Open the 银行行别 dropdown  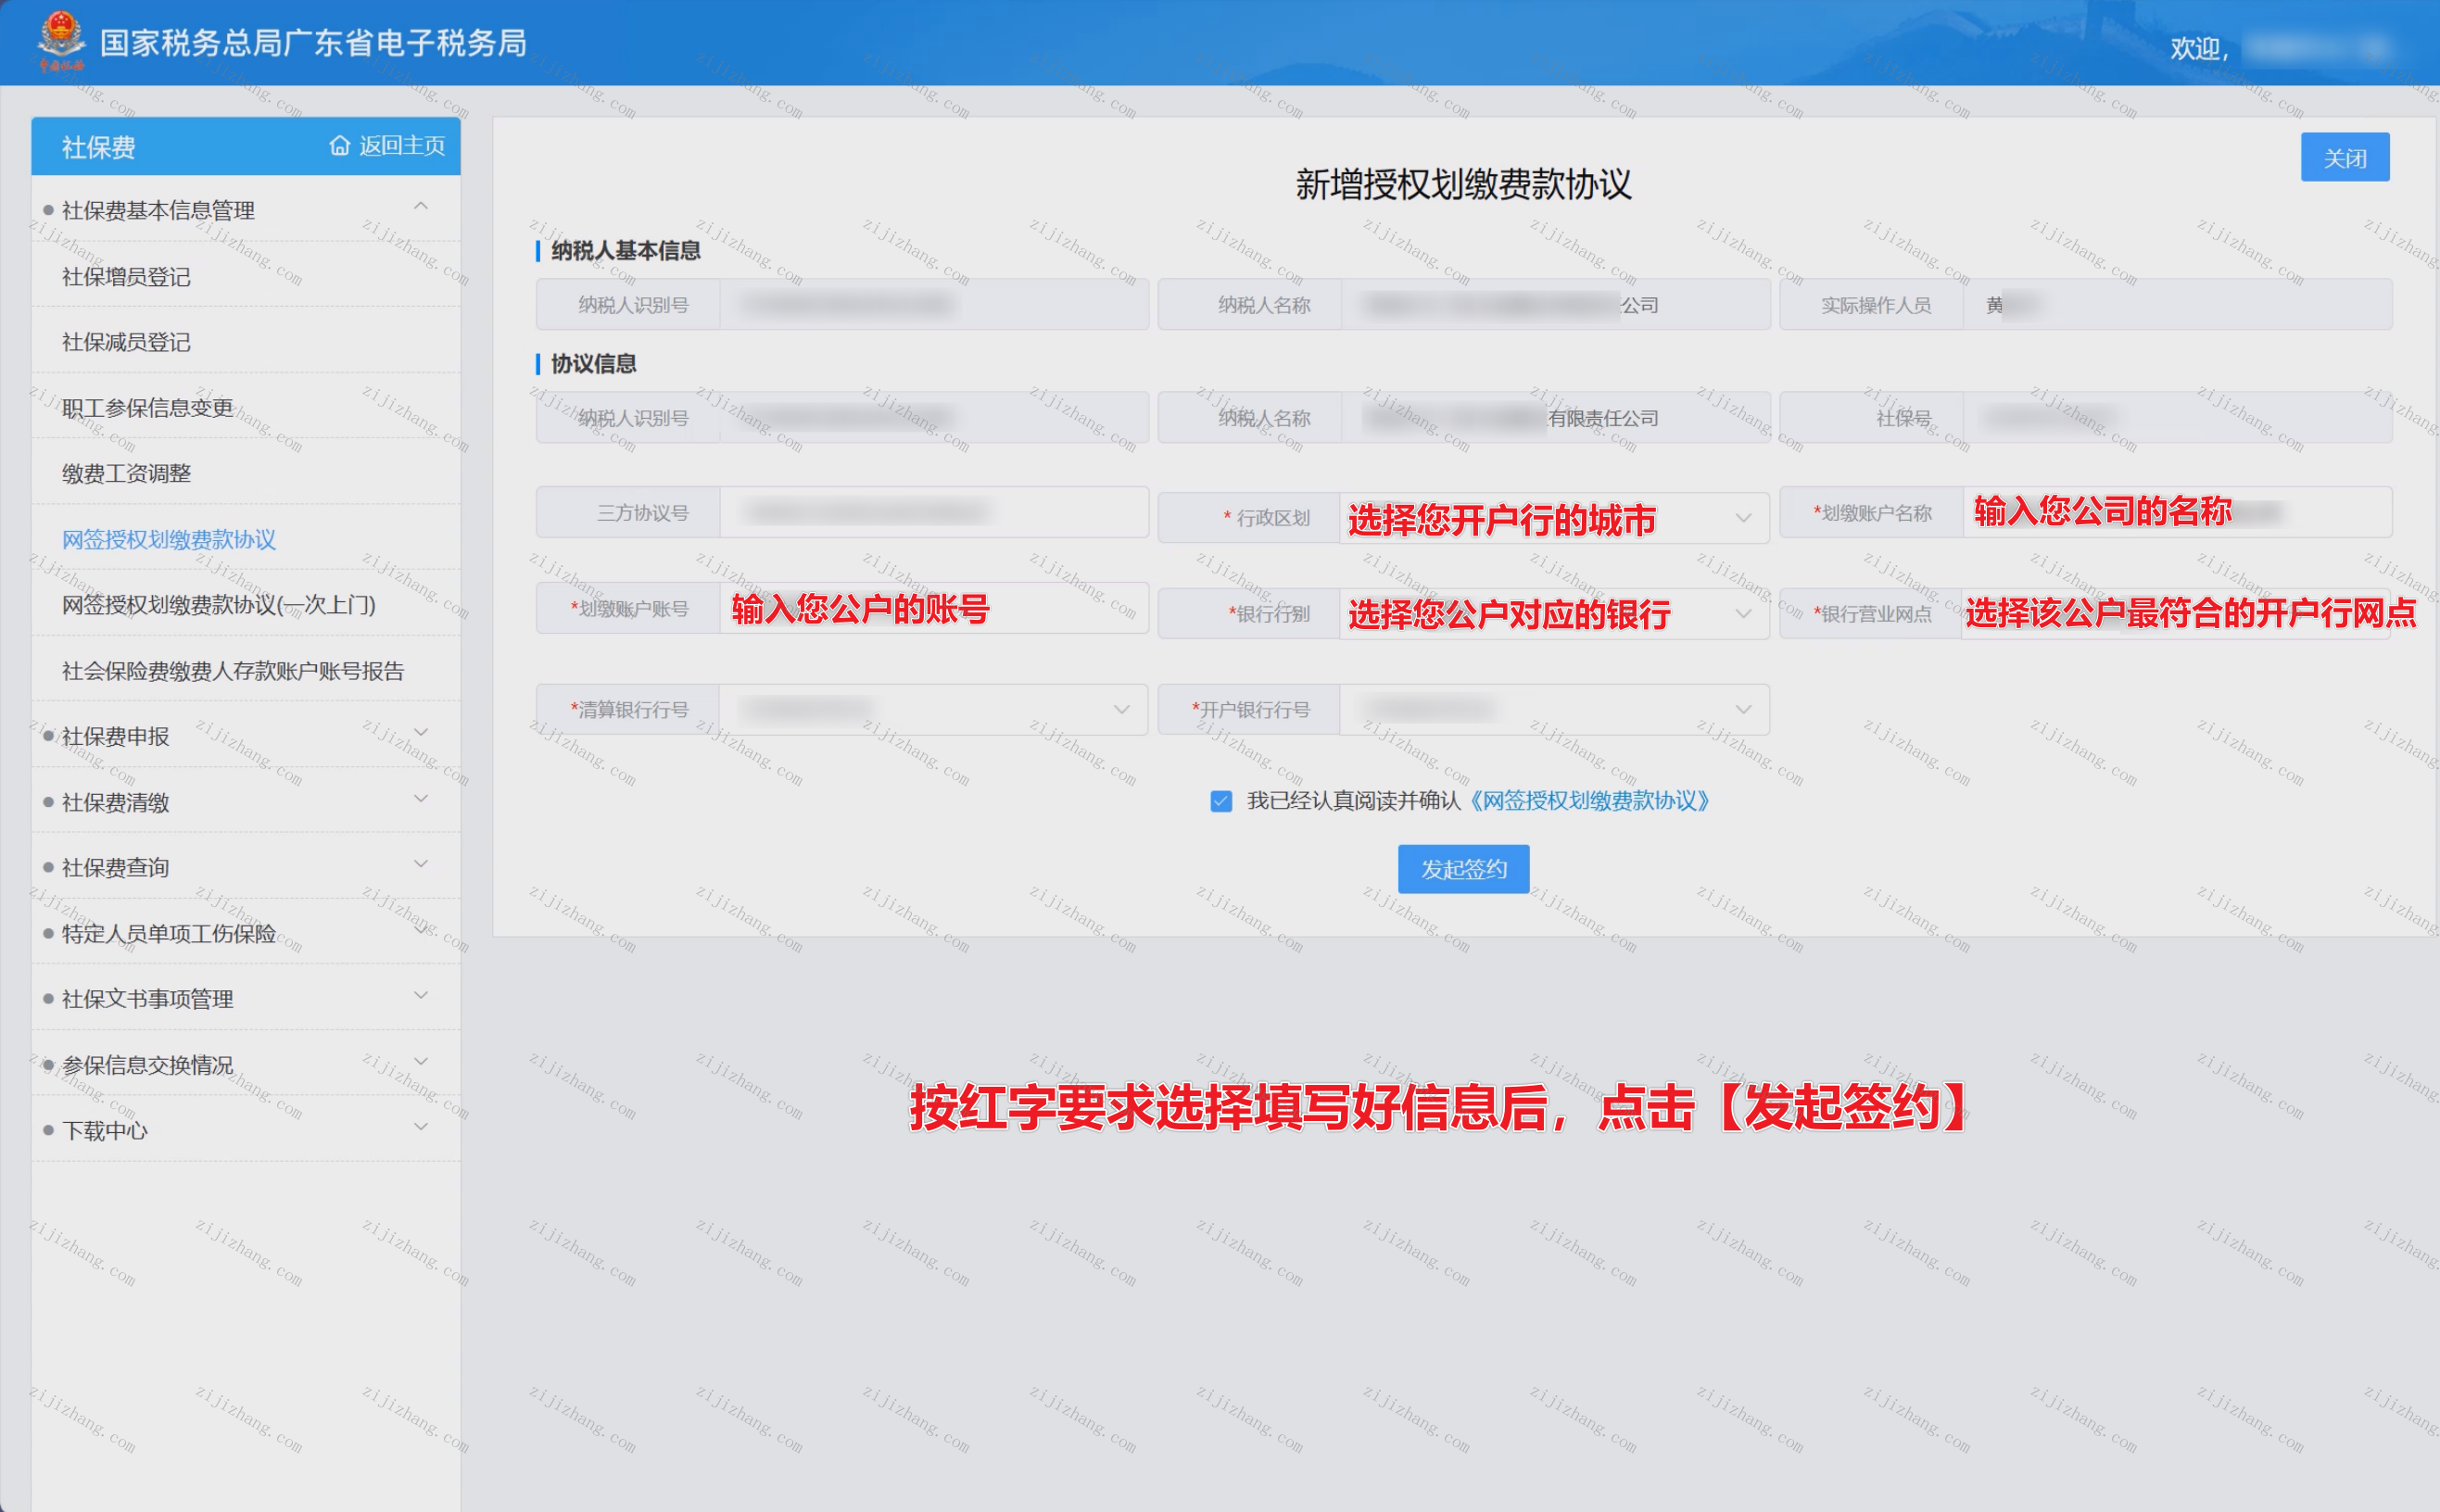pos(1554,614)
